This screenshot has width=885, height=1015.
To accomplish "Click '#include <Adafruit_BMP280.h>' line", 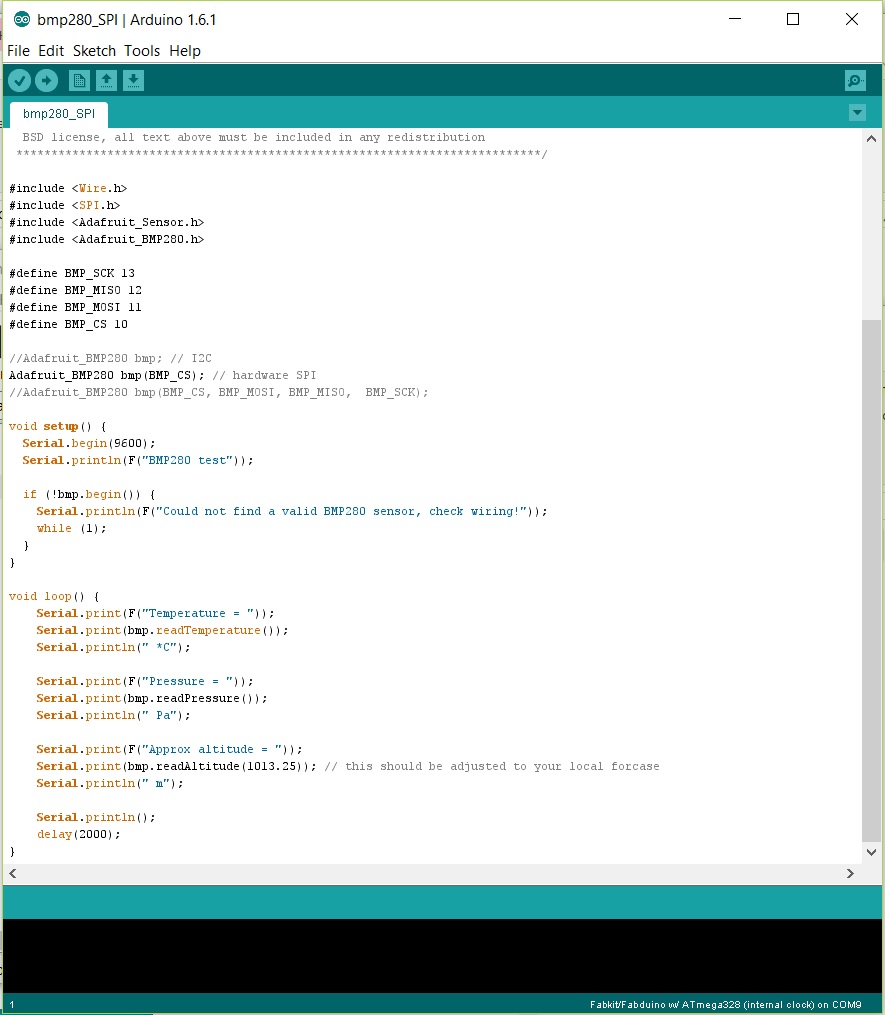I will point(107,239).
